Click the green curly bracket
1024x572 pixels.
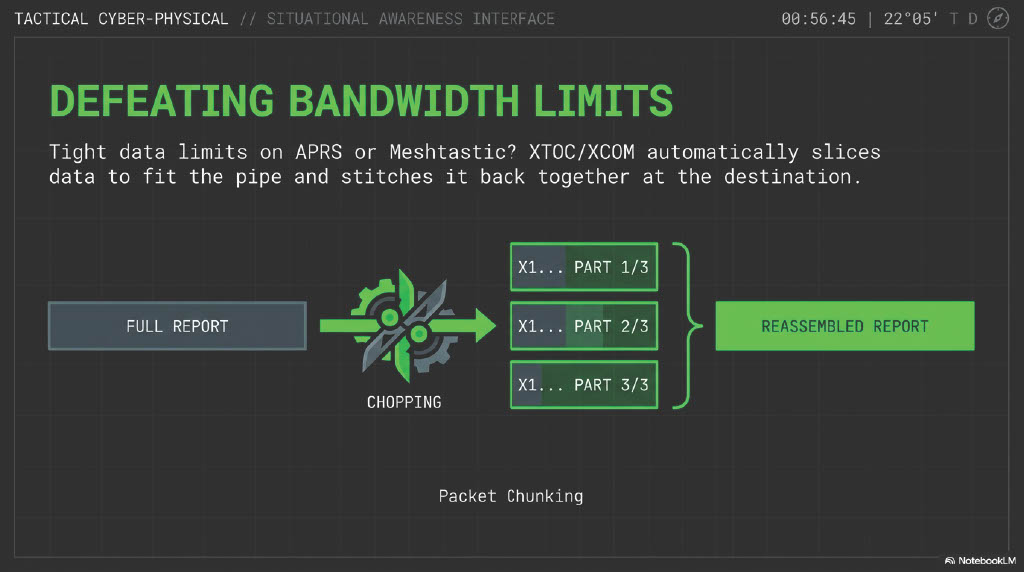pos(685,326)
